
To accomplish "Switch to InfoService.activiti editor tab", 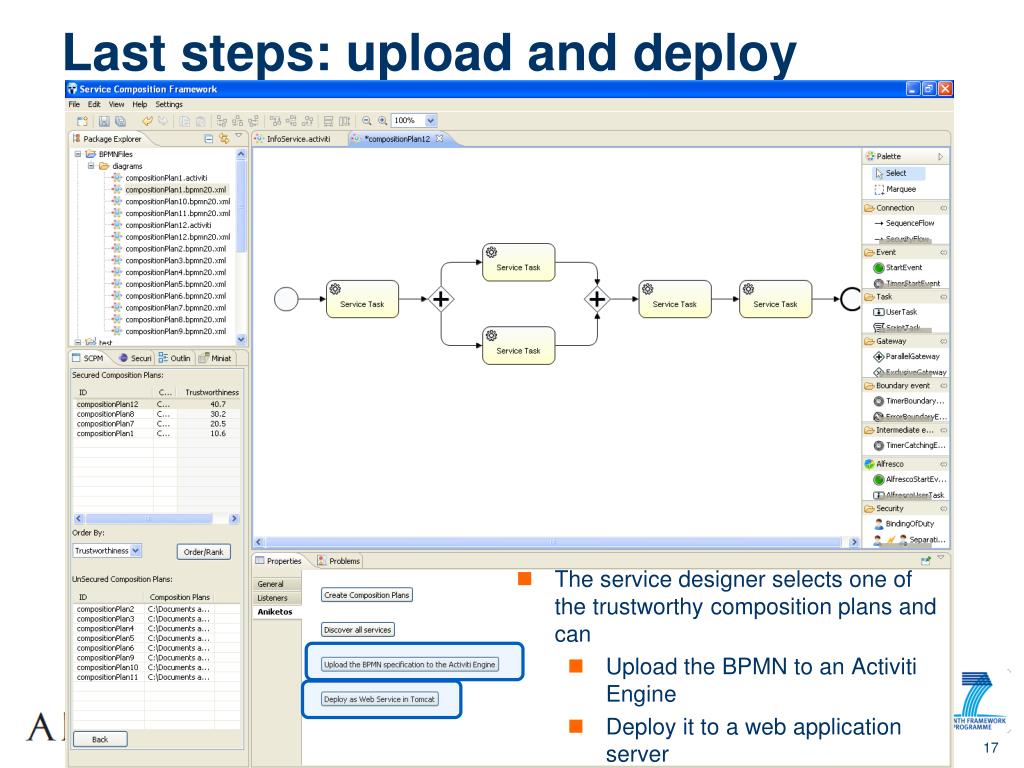I will [293, 138].
